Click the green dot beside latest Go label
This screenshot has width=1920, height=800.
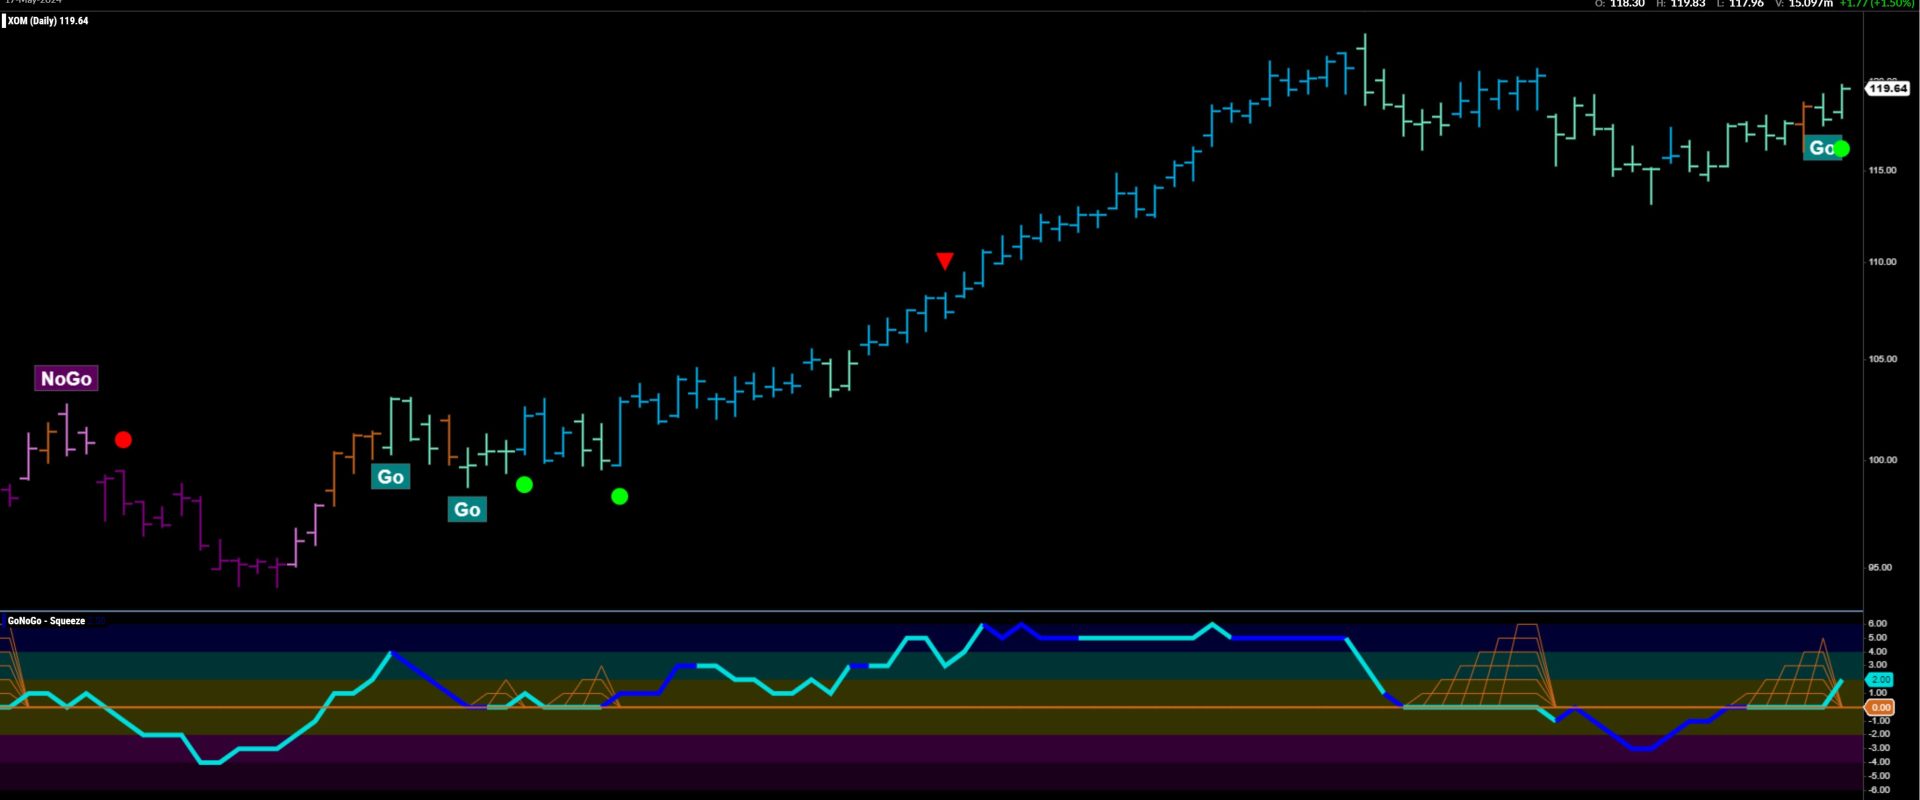(x=1841, y=149)
